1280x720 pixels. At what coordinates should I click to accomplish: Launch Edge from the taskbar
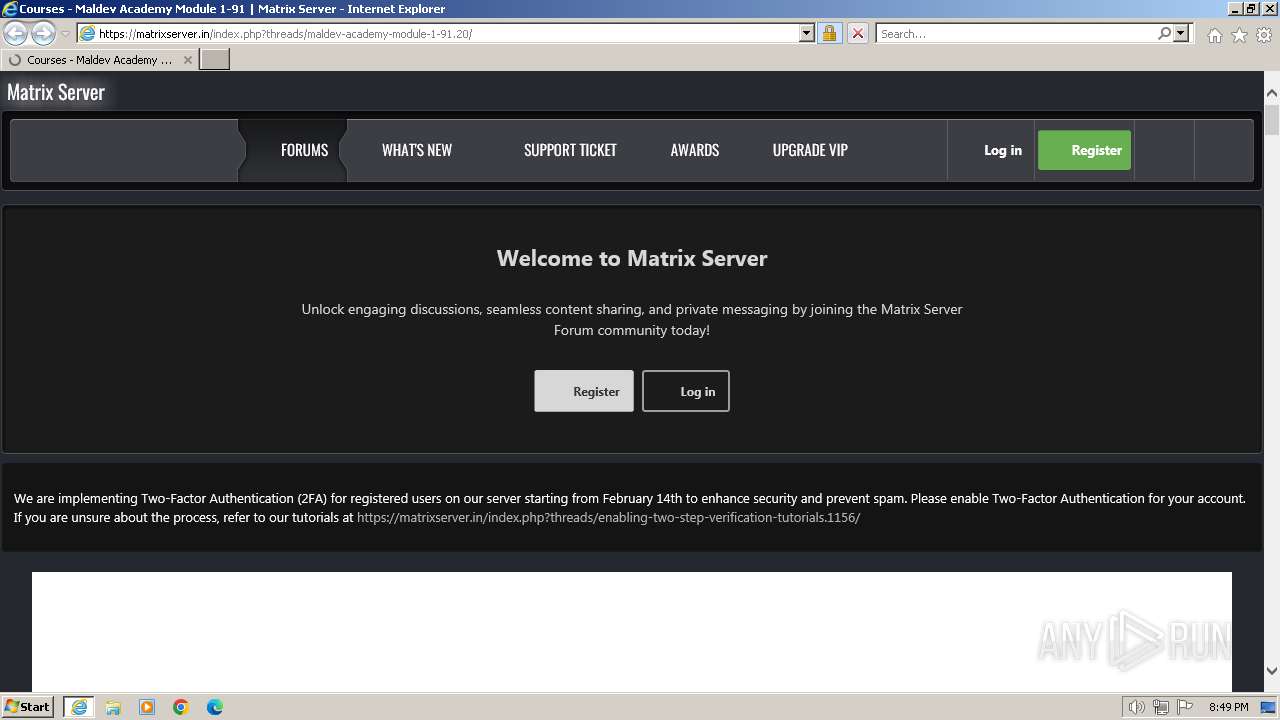coord(215,707)
